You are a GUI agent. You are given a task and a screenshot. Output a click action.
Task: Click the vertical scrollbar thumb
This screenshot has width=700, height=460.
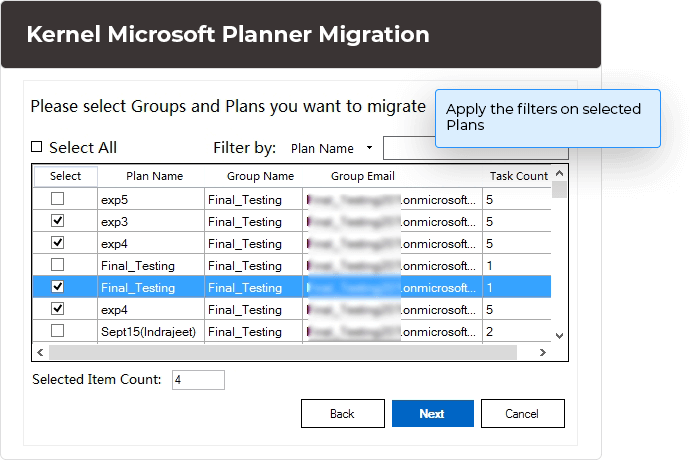coord(559,189)
